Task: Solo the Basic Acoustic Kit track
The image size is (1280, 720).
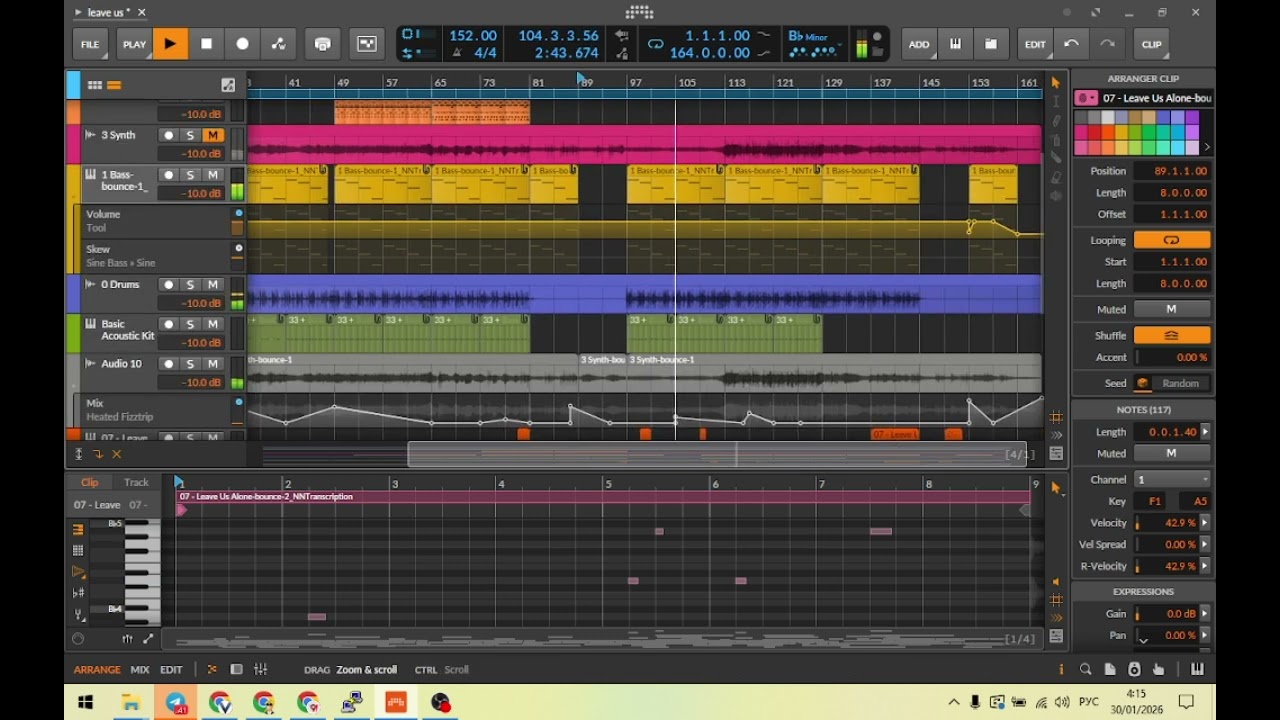Action: coord(190,324)
